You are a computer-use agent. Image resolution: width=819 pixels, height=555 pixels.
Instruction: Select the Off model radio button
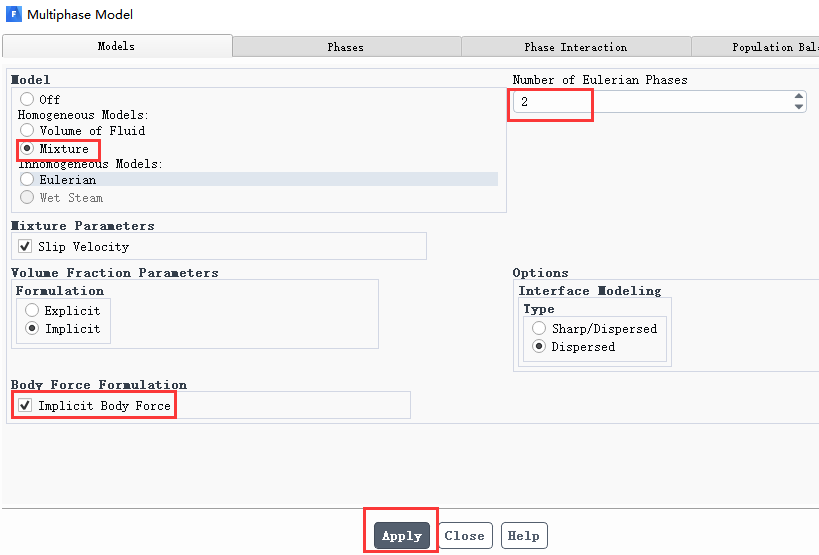[27, 99]
